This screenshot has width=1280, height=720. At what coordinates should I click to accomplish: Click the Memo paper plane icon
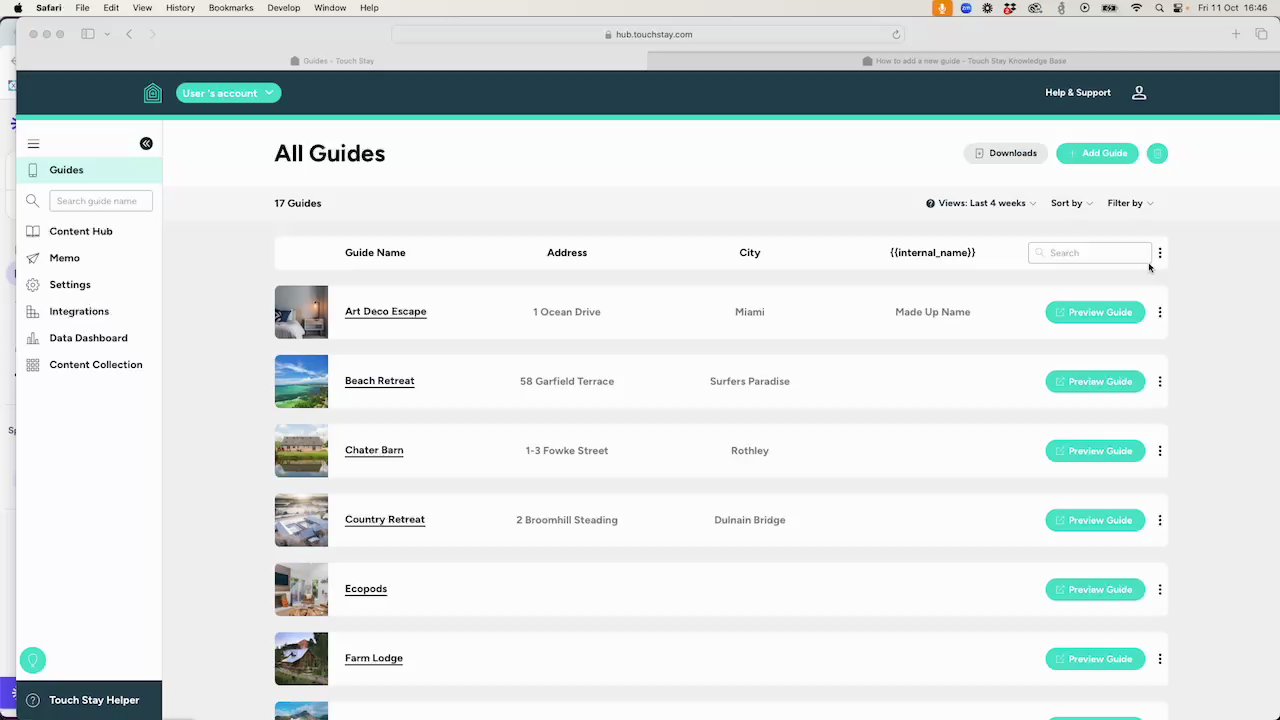pyautogui.click(x=33, y=258)
